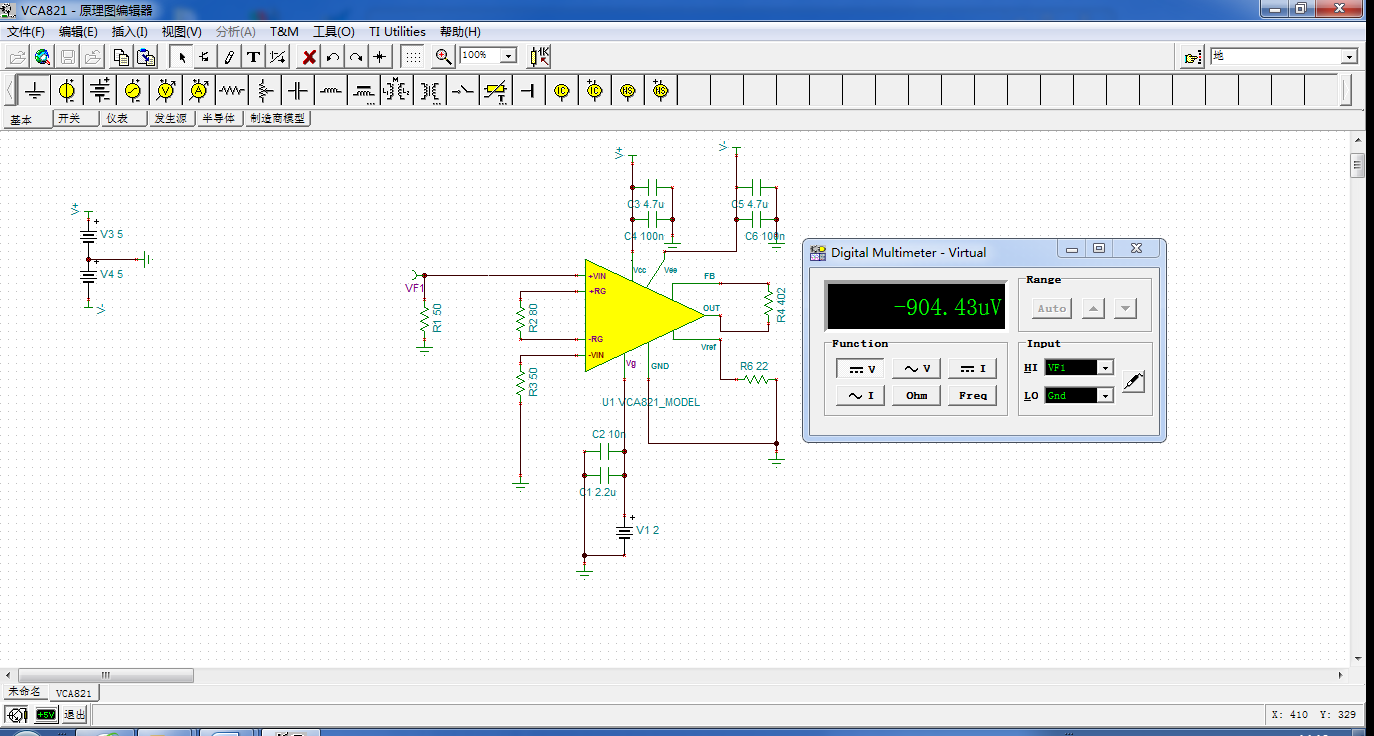
Task: Click the 退出 button in status bar
Action: coord(75,714)
